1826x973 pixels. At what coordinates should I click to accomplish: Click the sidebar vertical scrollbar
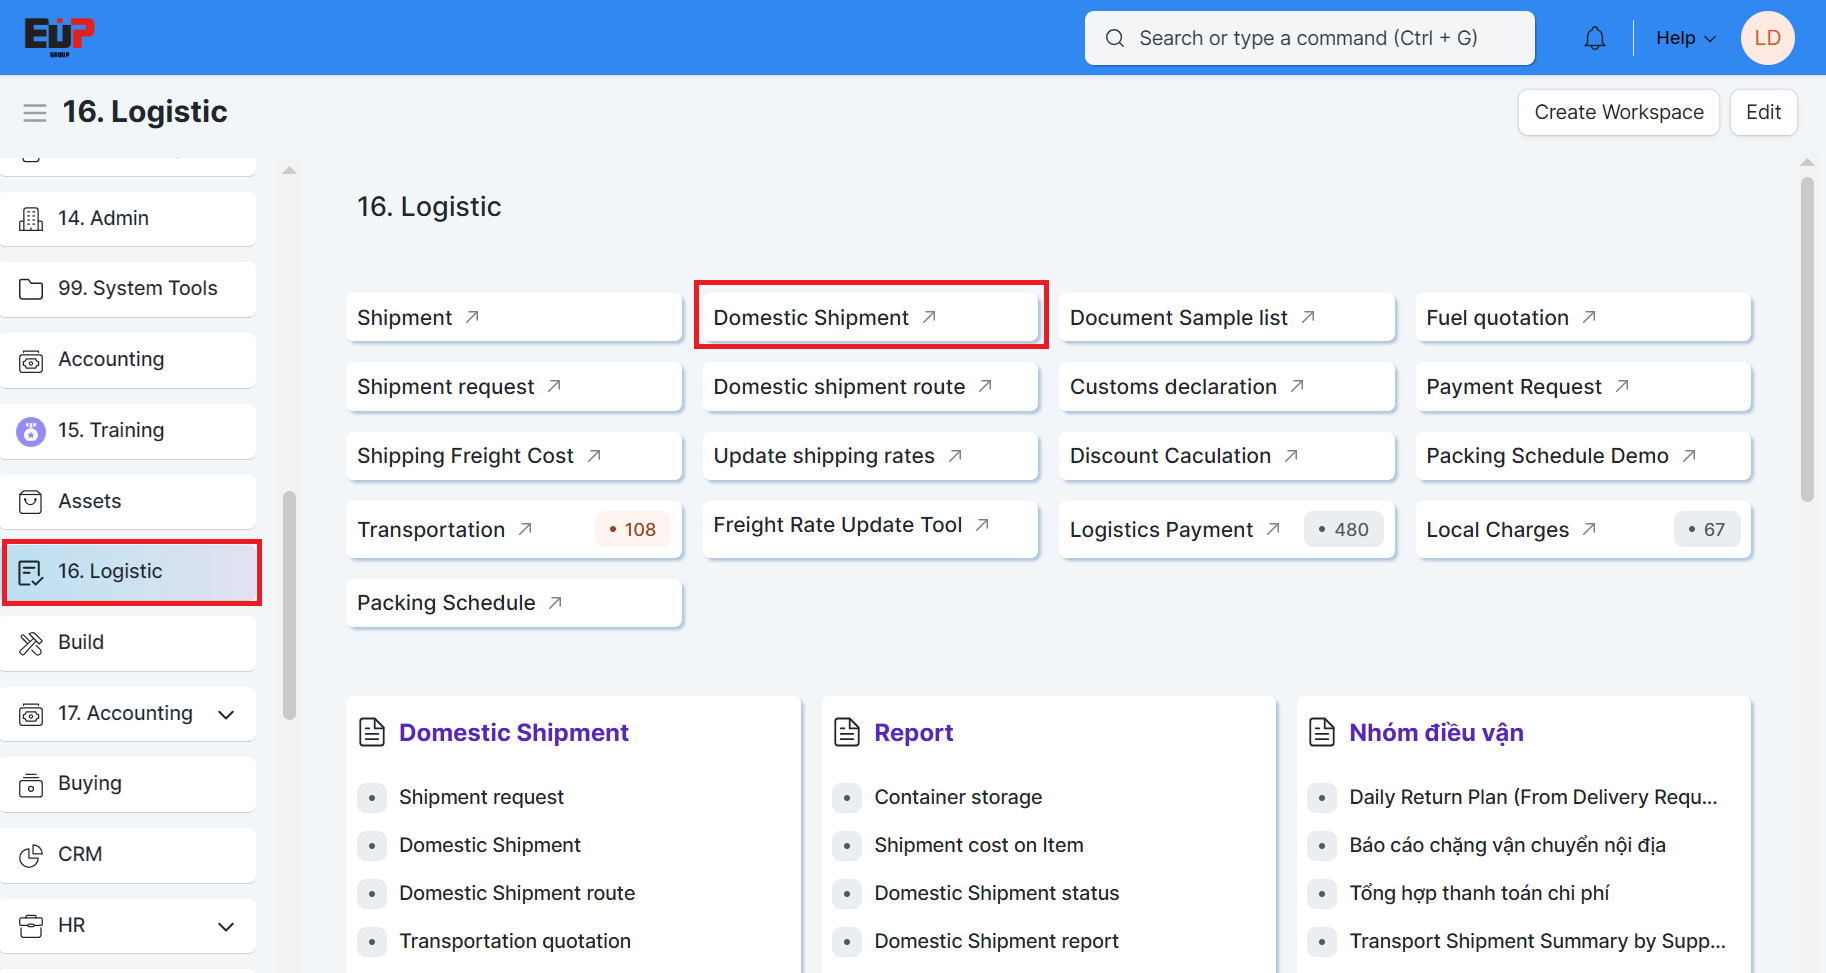click(x=289, y=605)
